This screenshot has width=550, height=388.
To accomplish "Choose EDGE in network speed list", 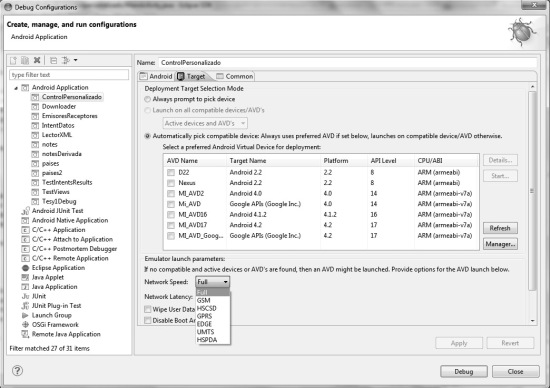I will pos(213,324).
